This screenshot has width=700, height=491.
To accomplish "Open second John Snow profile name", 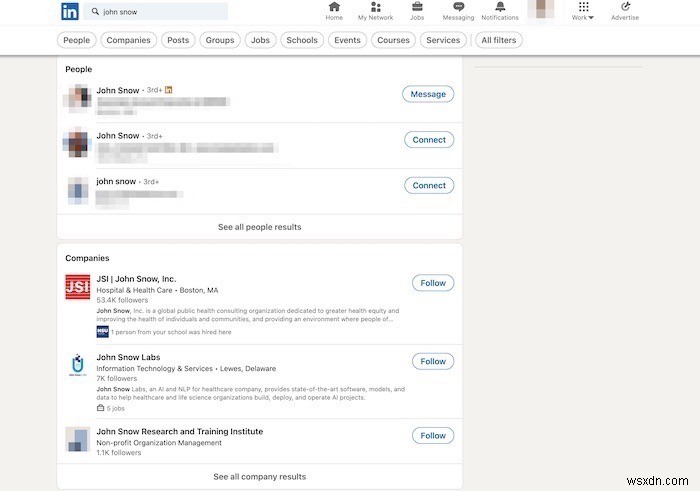I will (118, 136).
